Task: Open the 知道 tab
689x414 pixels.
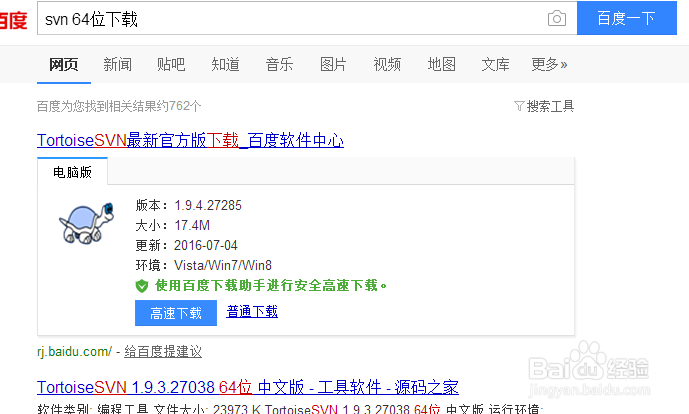Action: 225,65
